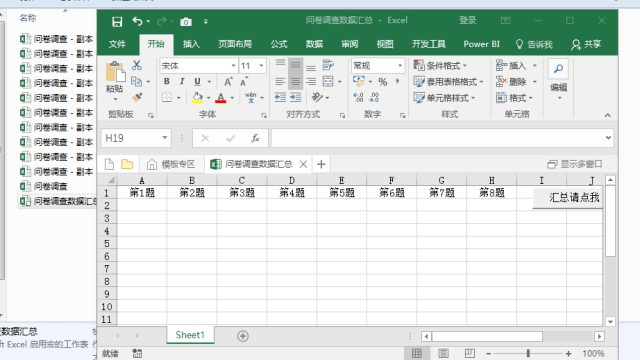Apply comma style number format
The height and width of the screenshot is (360, 640).
pos(397,81)
